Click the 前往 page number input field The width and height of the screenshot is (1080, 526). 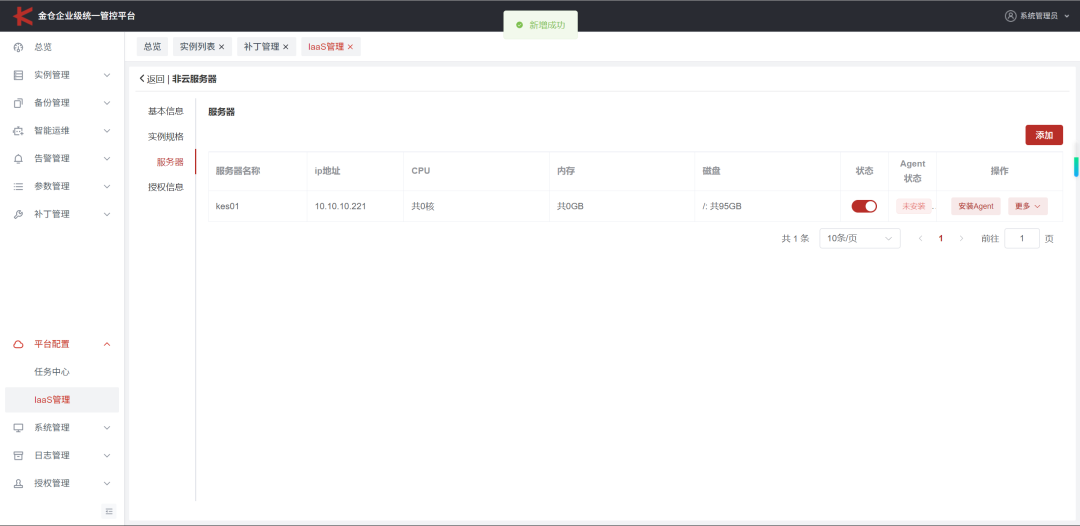1022,238
